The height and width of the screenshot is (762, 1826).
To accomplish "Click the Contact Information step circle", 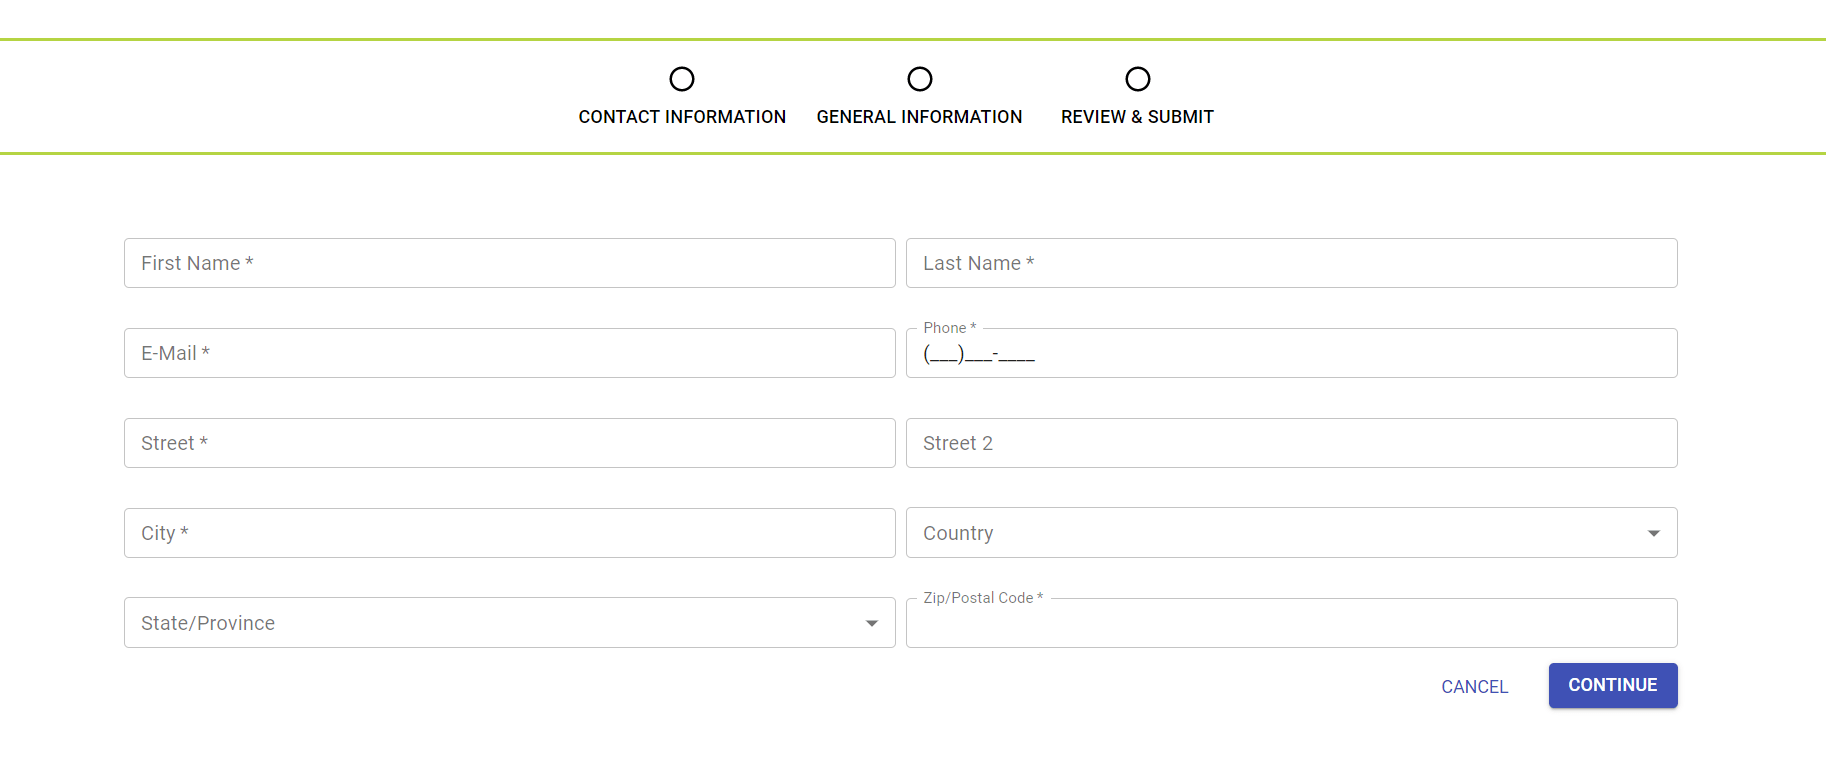I will click(682, 79).
